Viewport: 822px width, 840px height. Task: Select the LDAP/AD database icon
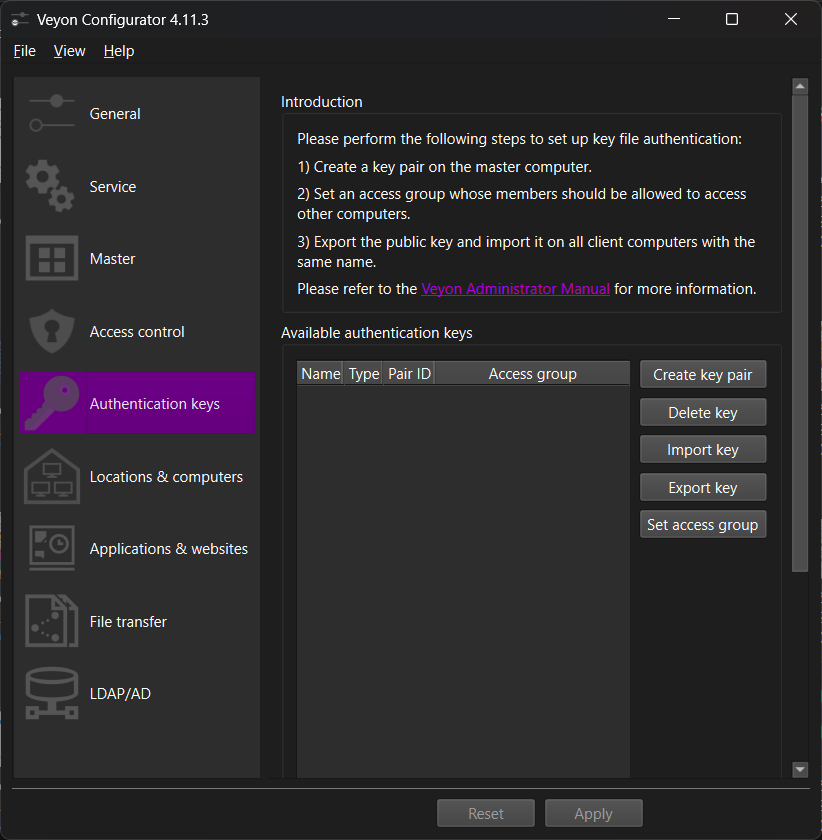point(52,693)
